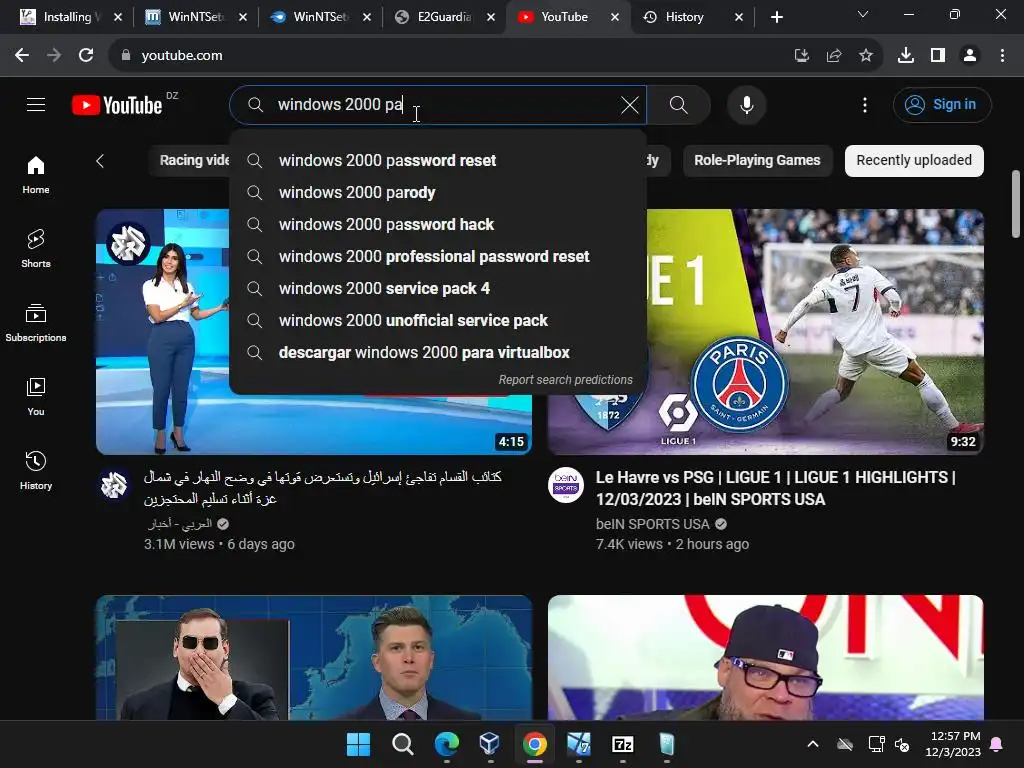1024x768 pixels.
Task: Click the youtube.com address bar
Action: (451, 56)
